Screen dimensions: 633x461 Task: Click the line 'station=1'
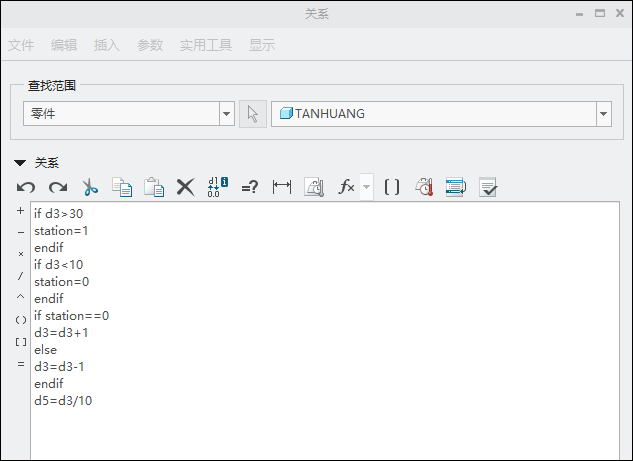click(61, 230)
